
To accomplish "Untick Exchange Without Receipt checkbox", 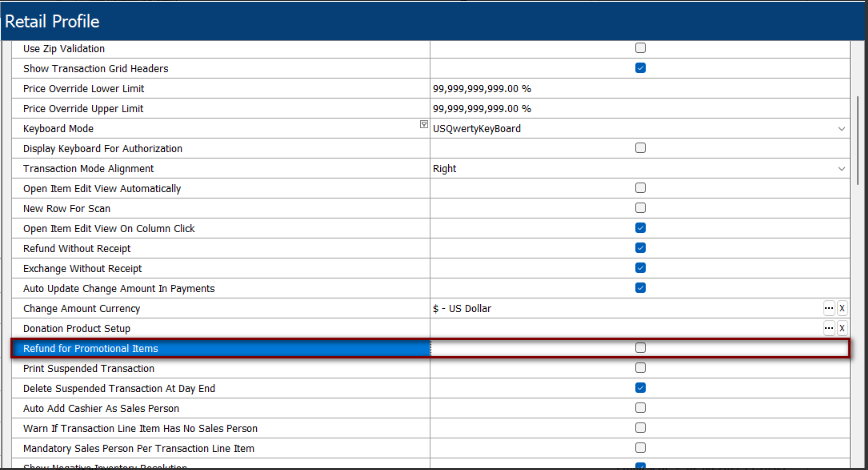I will tap(640, 268).
